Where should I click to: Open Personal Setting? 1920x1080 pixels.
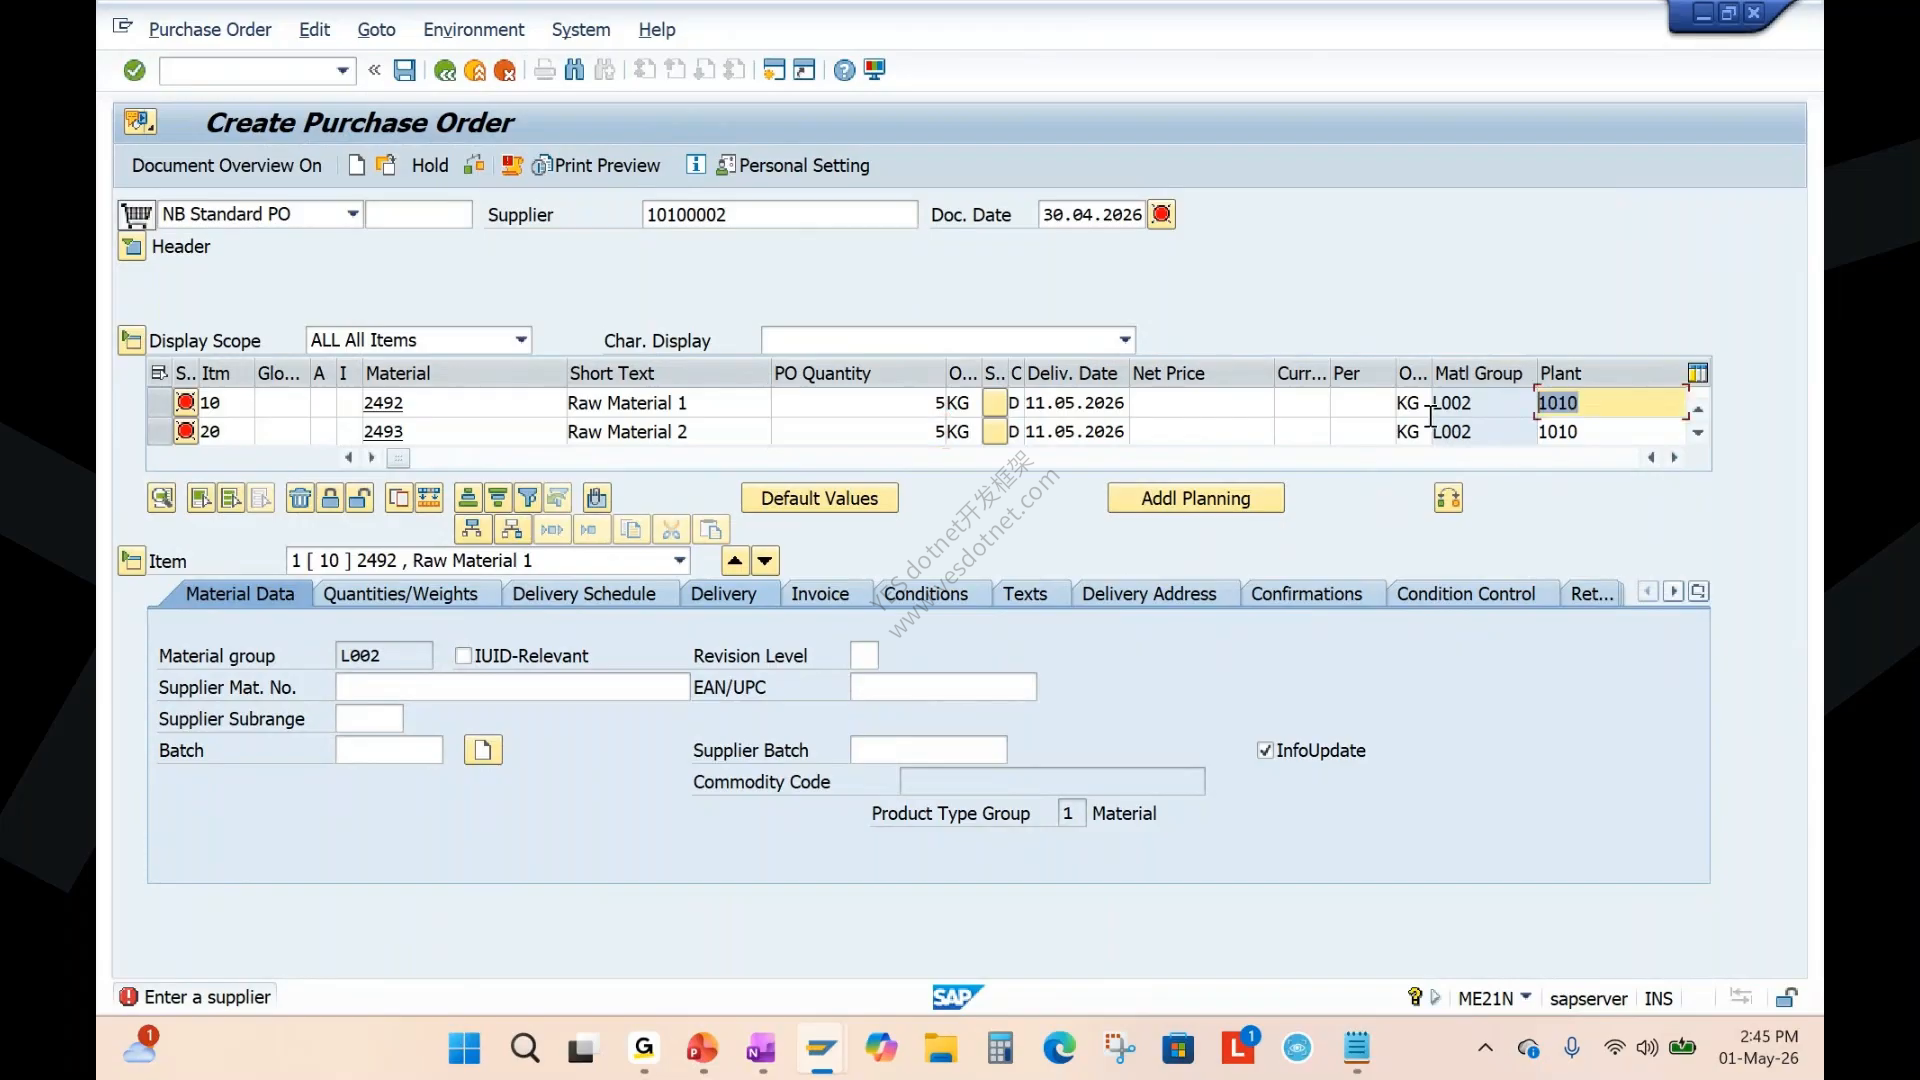point(794,166)
